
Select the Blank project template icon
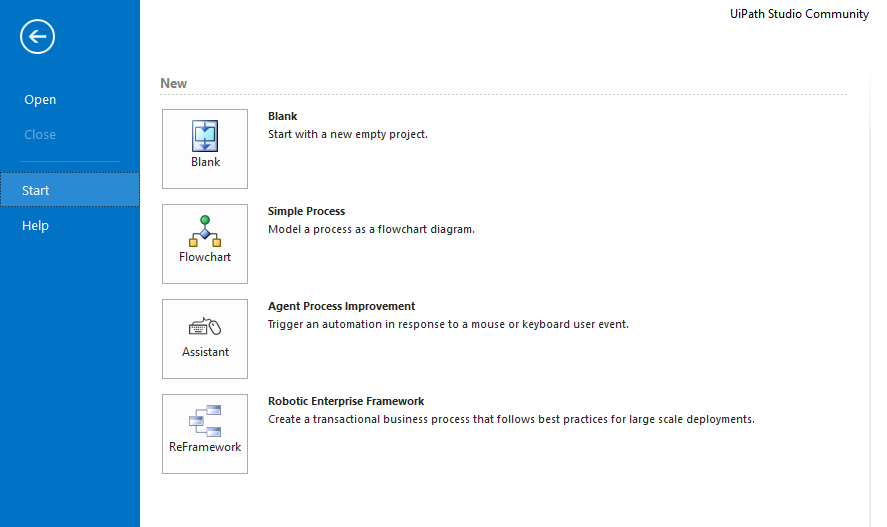pos(205,135)
